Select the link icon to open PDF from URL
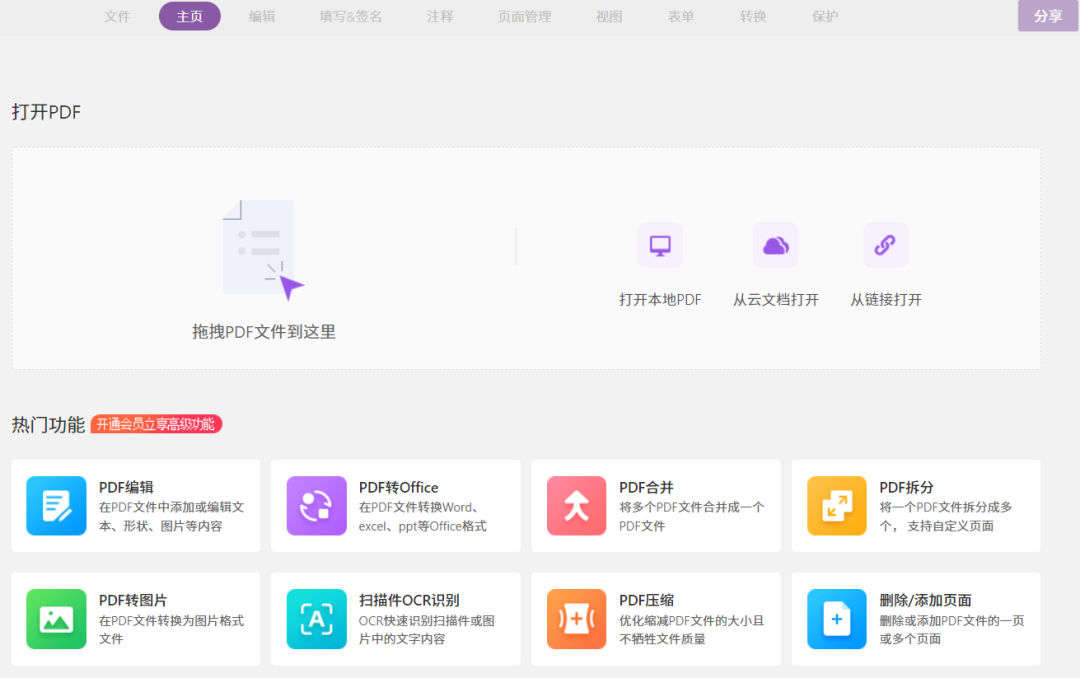This screenshot has width=1080, height=678. click(885, 245)
